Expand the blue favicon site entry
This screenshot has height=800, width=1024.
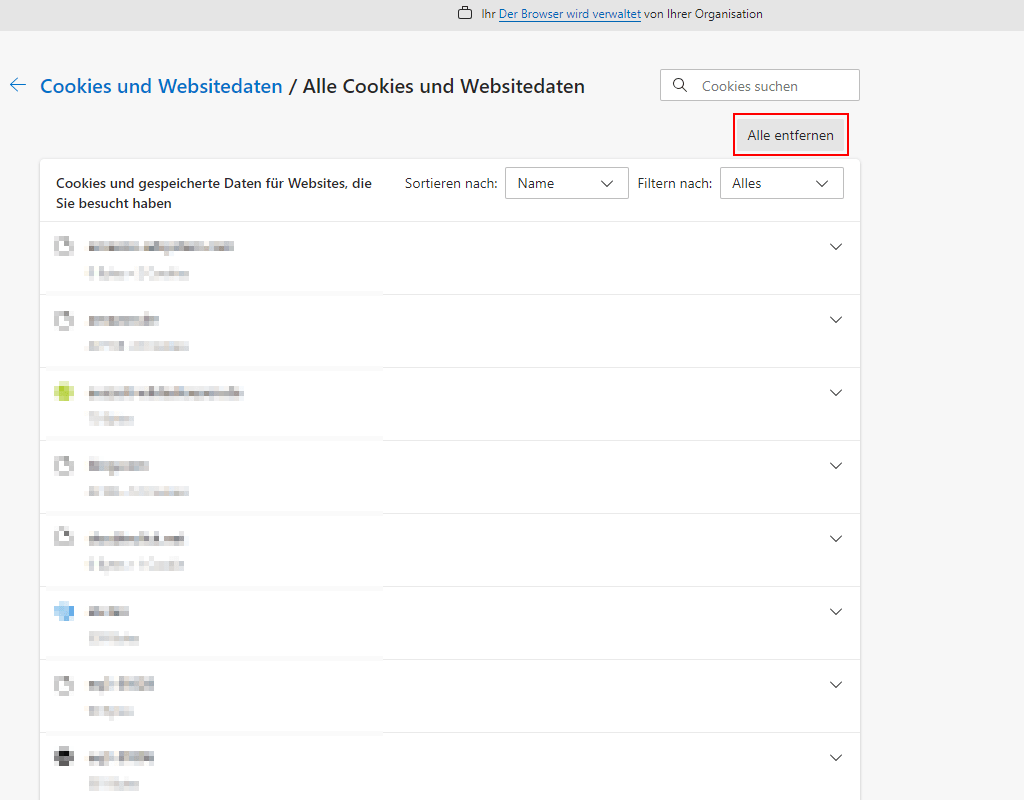tap(836, 611)
